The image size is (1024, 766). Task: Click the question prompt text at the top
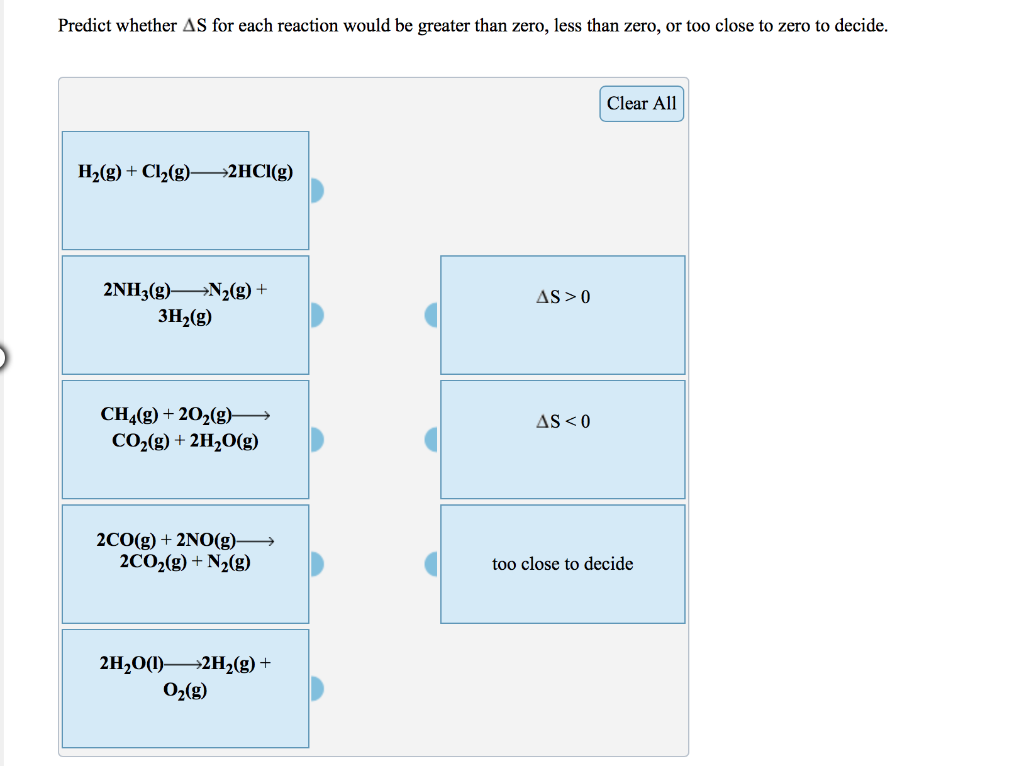(x=470, y=25)
